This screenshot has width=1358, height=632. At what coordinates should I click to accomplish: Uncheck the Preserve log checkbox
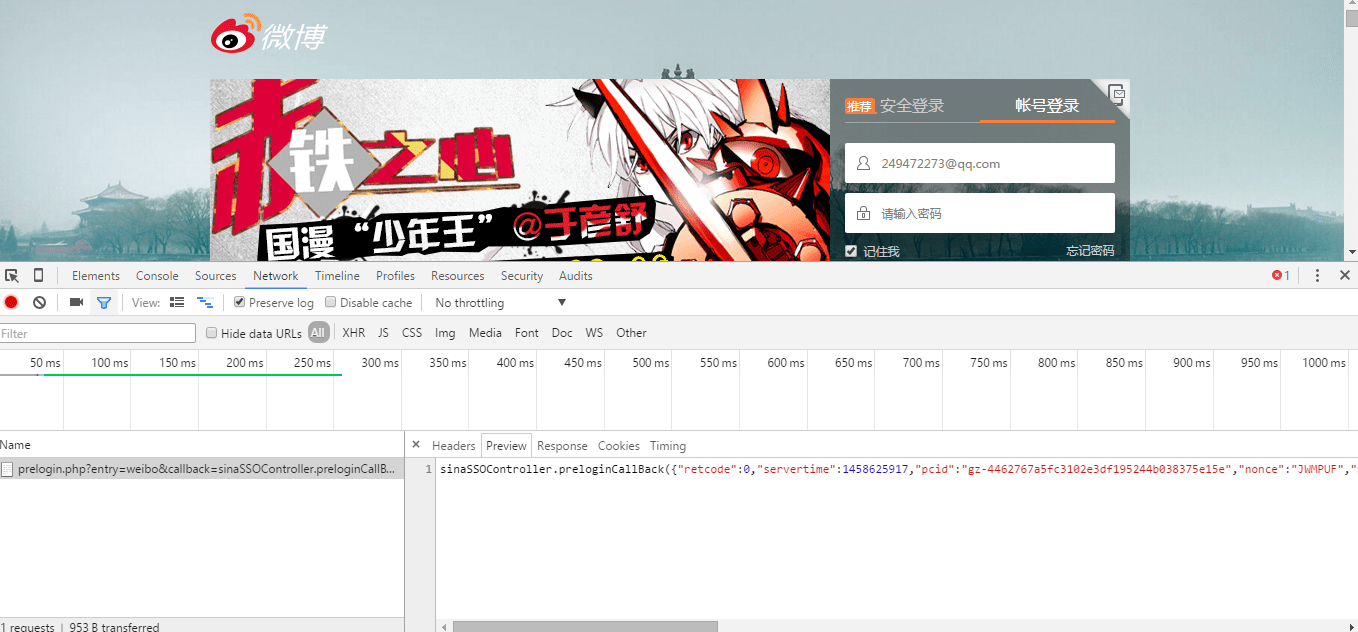240,303
